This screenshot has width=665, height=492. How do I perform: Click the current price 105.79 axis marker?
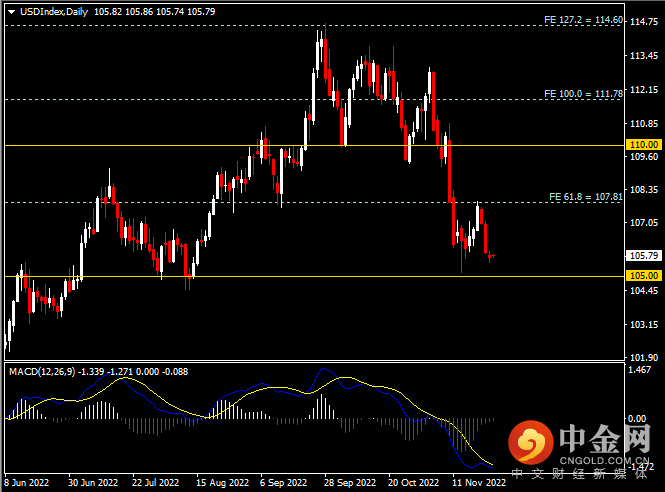645,255
